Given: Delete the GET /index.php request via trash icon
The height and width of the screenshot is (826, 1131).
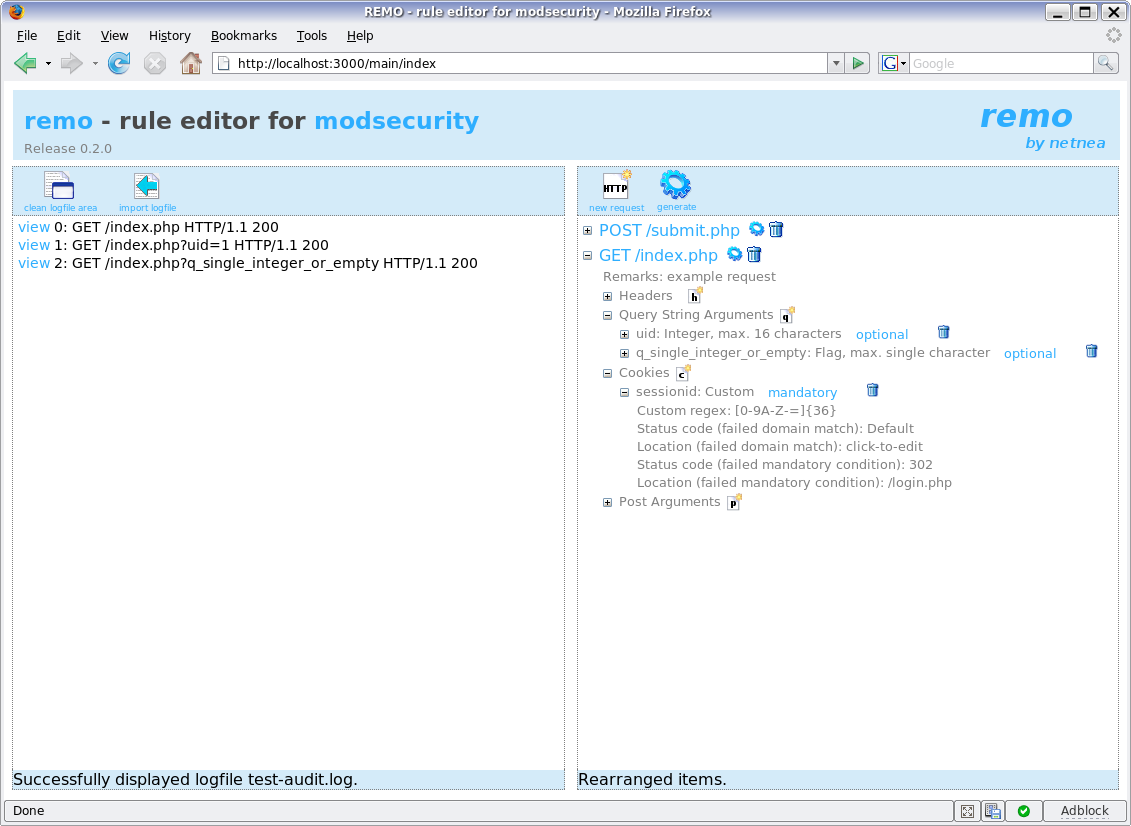Looking at the screenshot, I should [x=754, y=254].
